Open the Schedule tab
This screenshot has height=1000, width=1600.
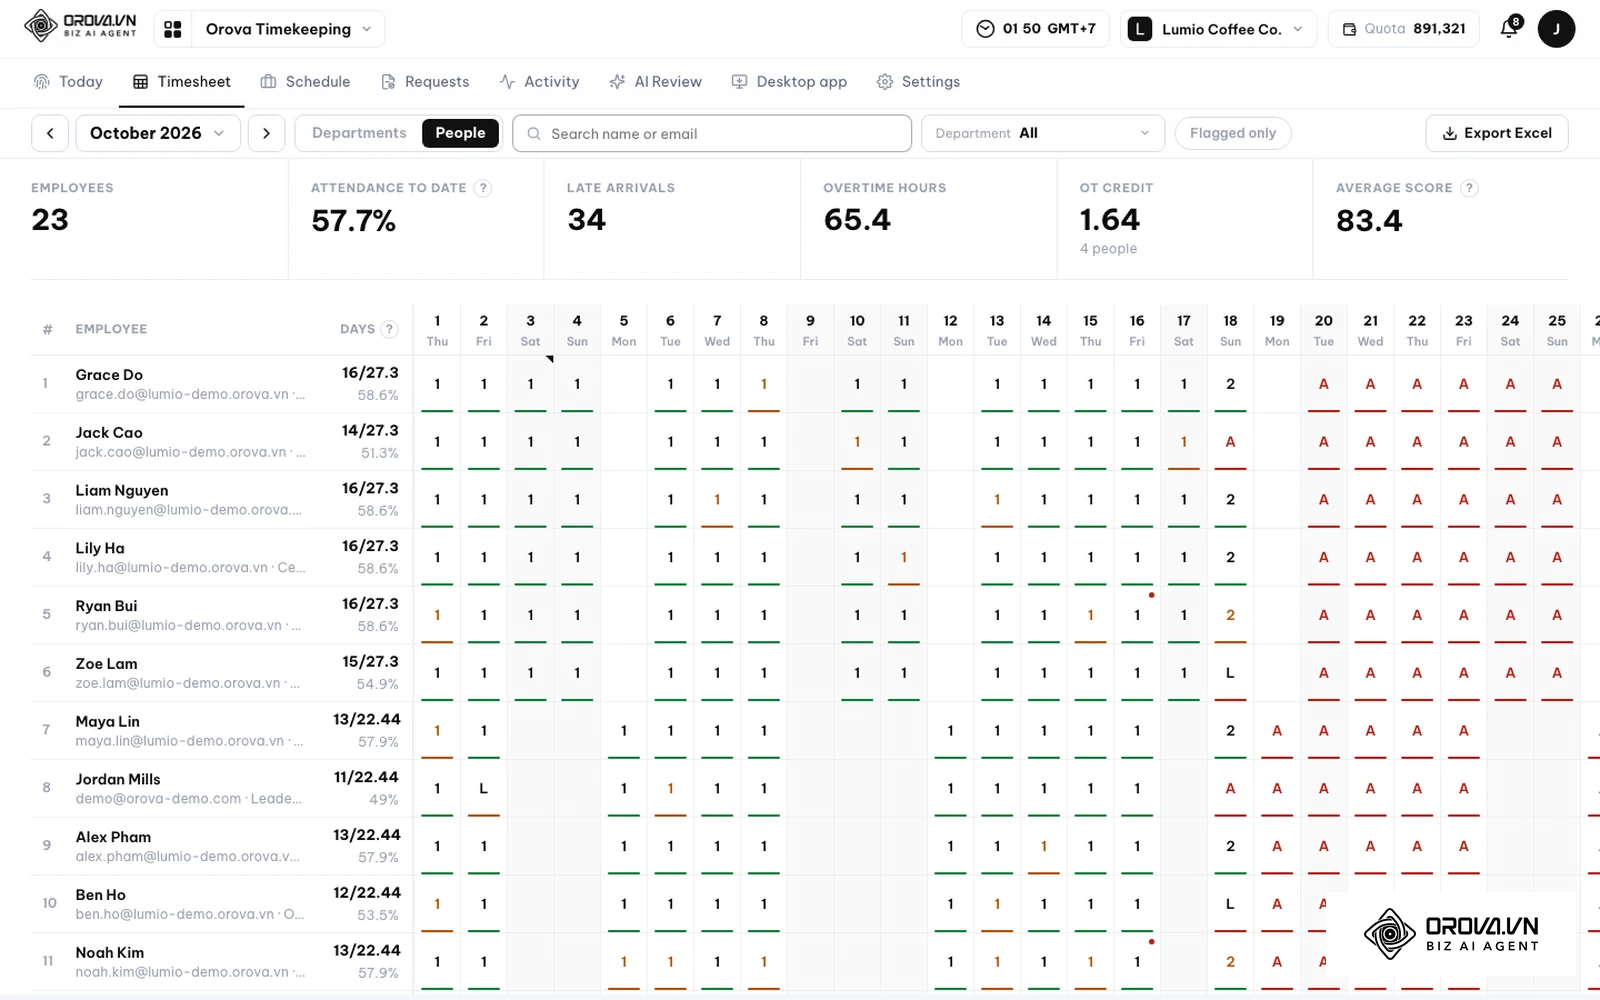click(306, 82)
